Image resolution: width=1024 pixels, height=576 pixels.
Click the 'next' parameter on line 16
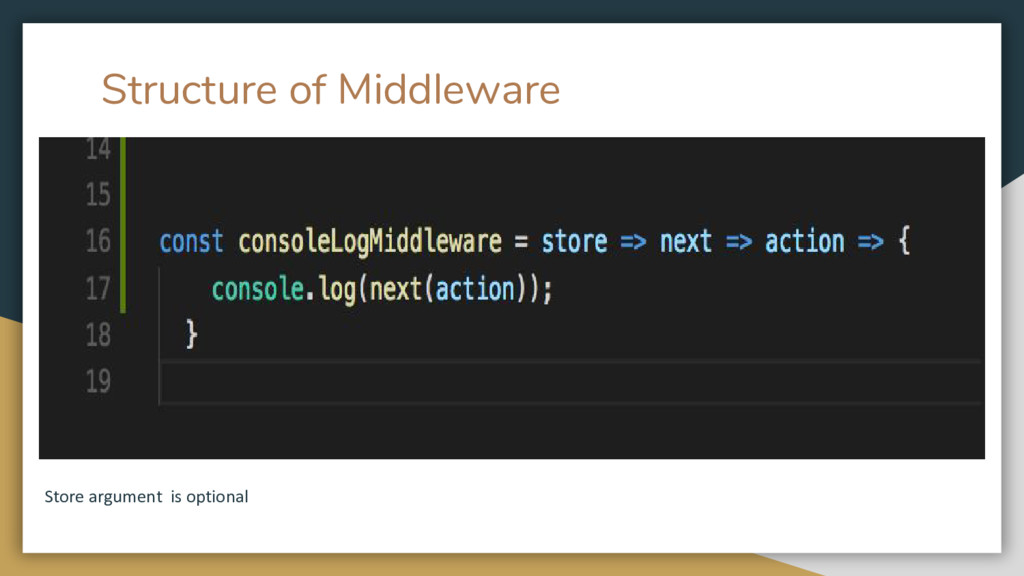pos(686,242)
